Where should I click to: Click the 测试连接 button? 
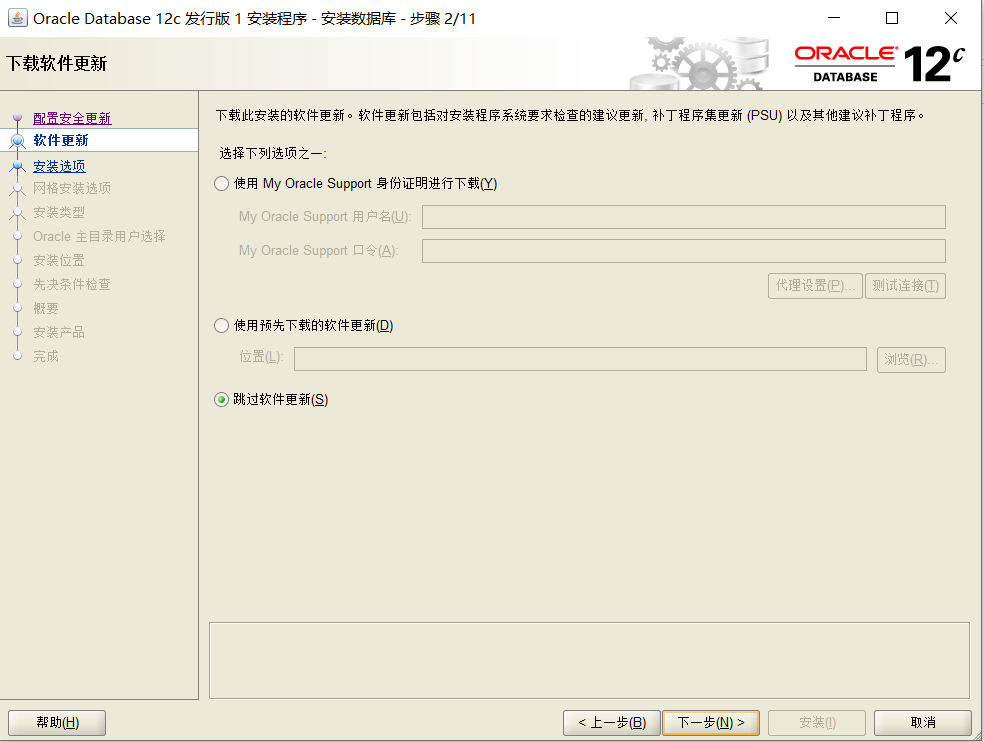tap(905, 286)
